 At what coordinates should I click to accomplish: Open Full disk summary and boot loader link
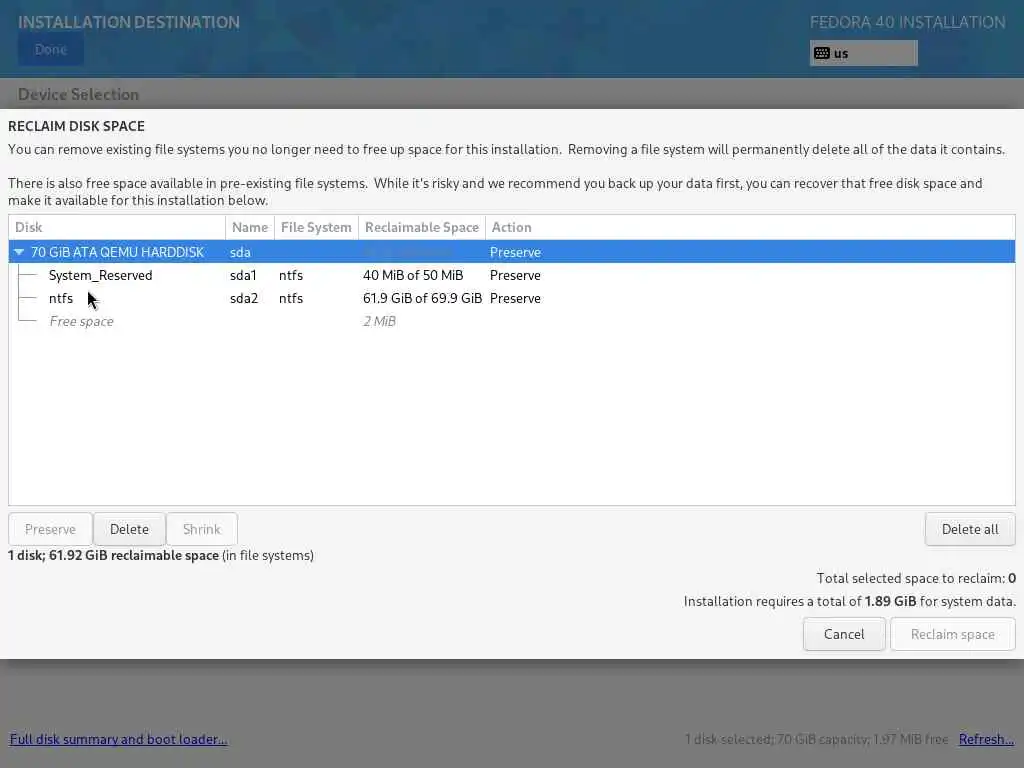click(118, 739)
